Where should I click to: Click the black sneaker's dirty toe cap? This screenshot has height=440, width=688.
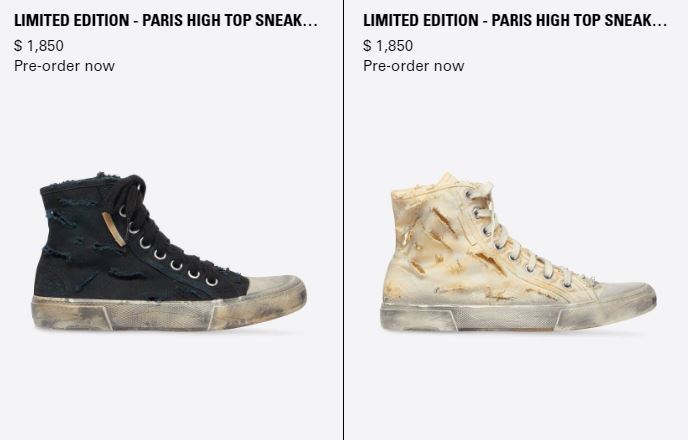tap(274, 286)
